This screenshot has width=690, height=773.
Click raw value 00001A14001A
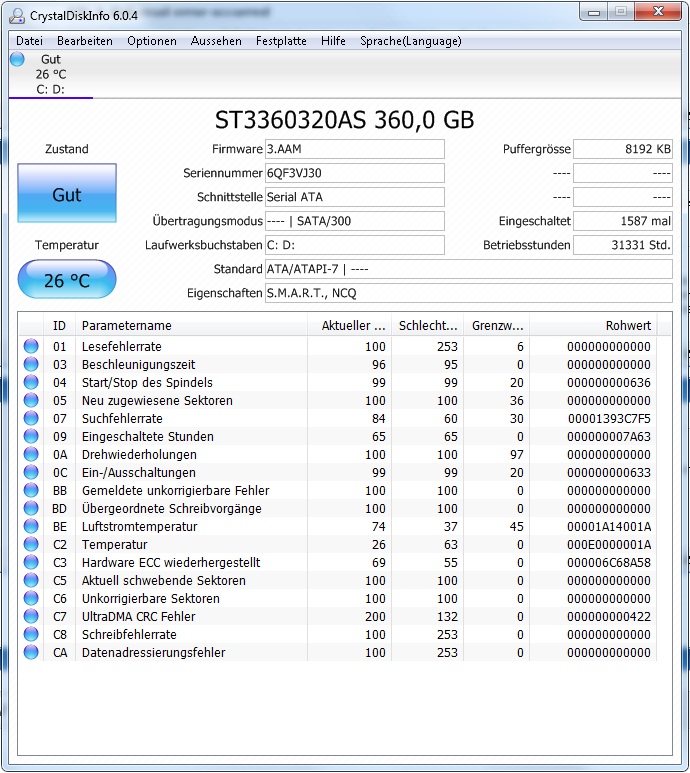(x=609, y=527)
